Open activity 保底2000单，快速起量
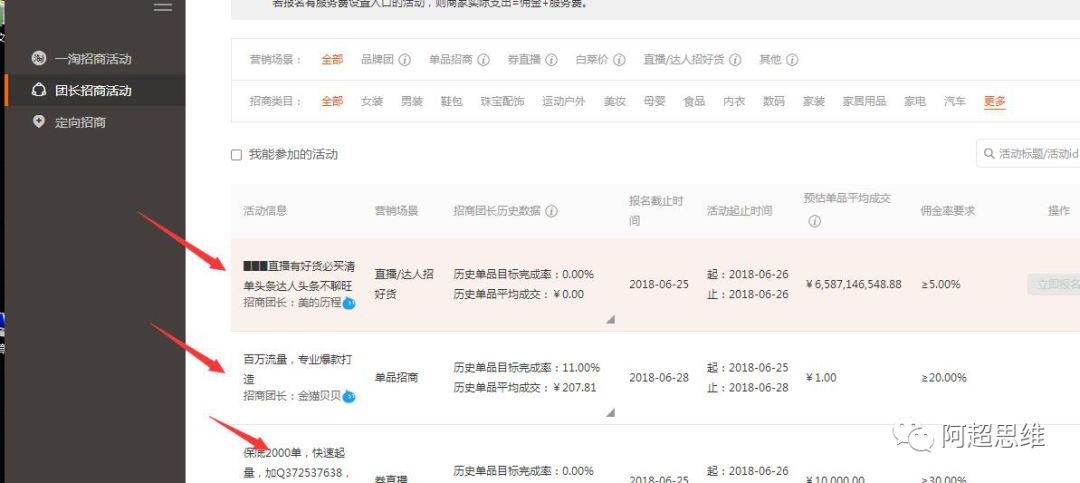This screenshot has width=1080, height=483. tap(298, 463)
